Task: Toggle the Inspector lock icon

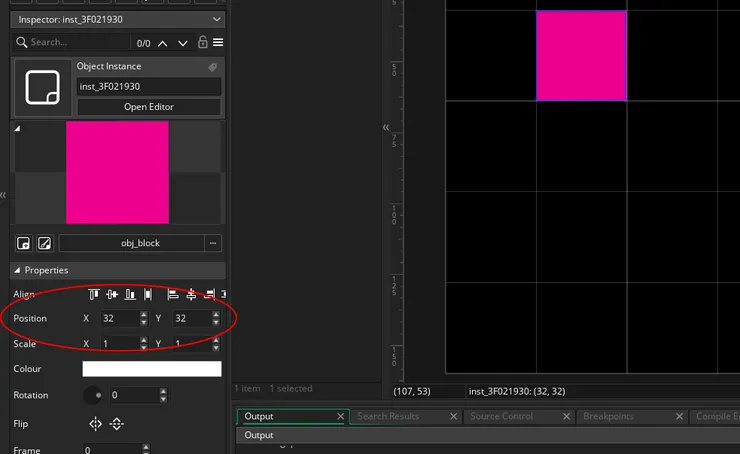Action: pyautogui.click(x=202, y=42)
